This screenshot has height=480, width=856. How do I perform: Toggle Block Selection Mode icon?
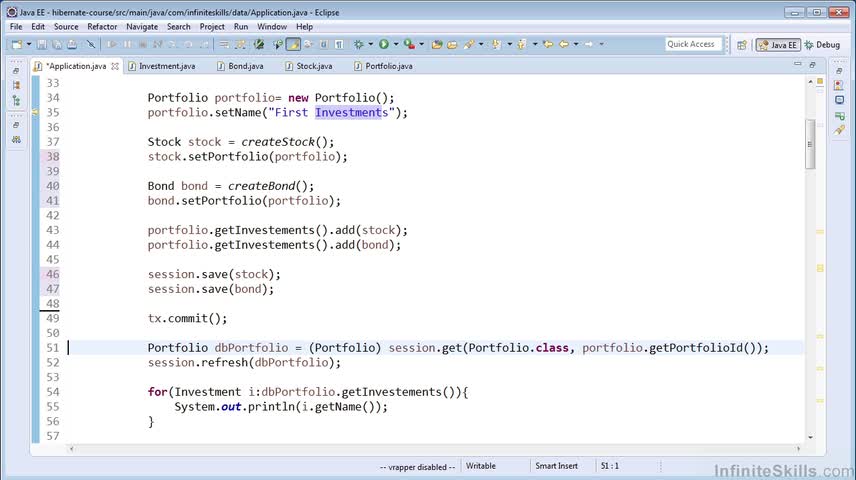324,44
